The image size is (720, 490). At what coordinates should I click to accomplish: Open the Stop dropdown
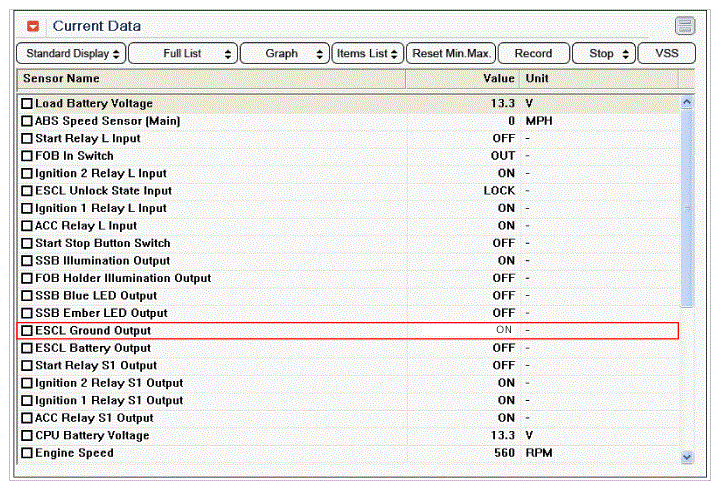coord(604,53)
